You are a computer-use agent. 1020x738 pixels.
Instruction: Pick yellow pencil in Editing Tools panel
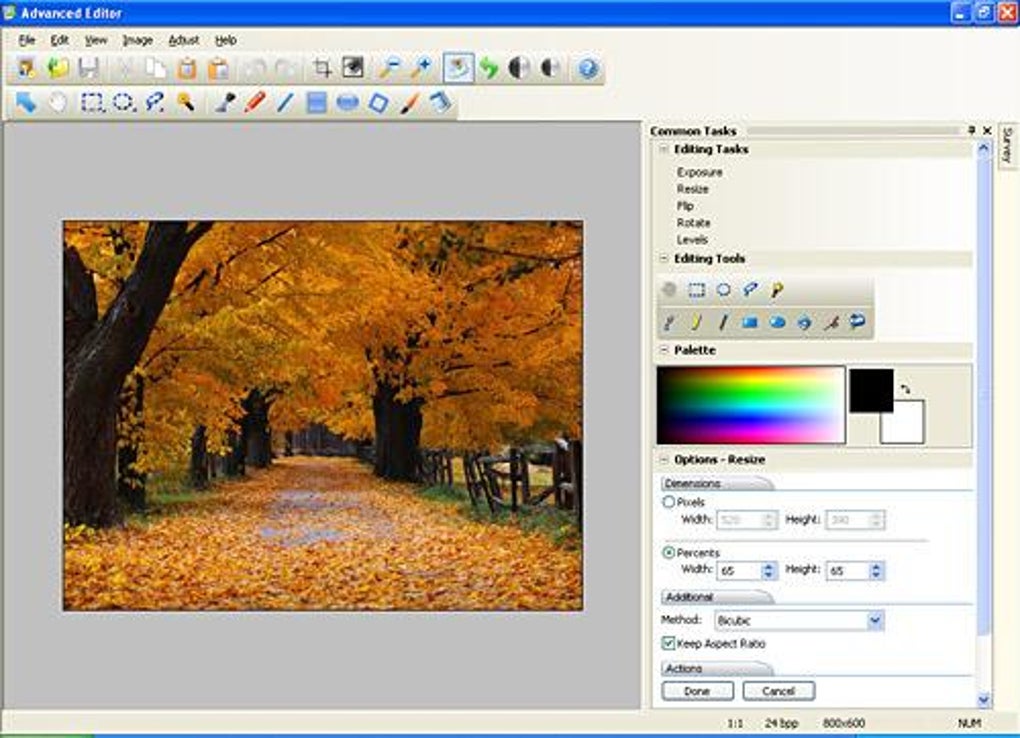coord(695,321)
